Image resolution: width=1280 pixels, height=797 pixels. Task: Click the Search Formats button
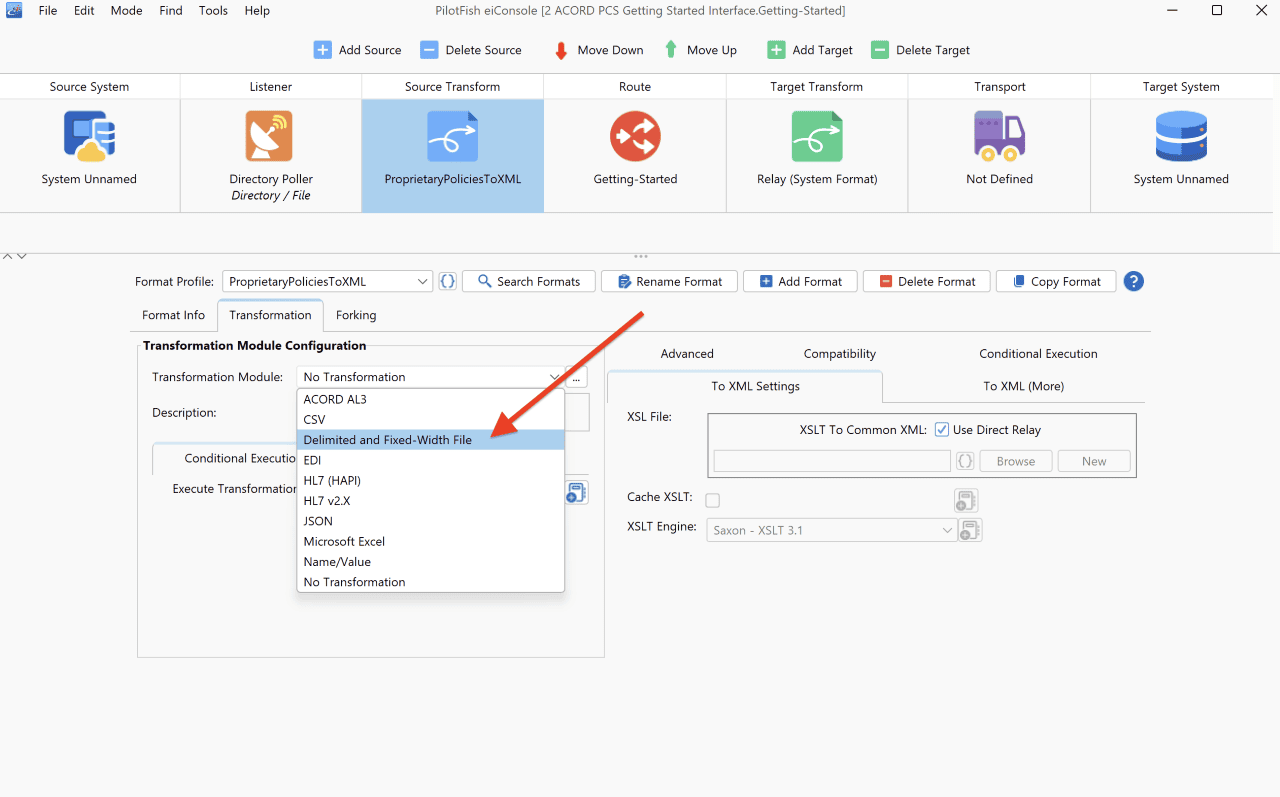point(528,282)
